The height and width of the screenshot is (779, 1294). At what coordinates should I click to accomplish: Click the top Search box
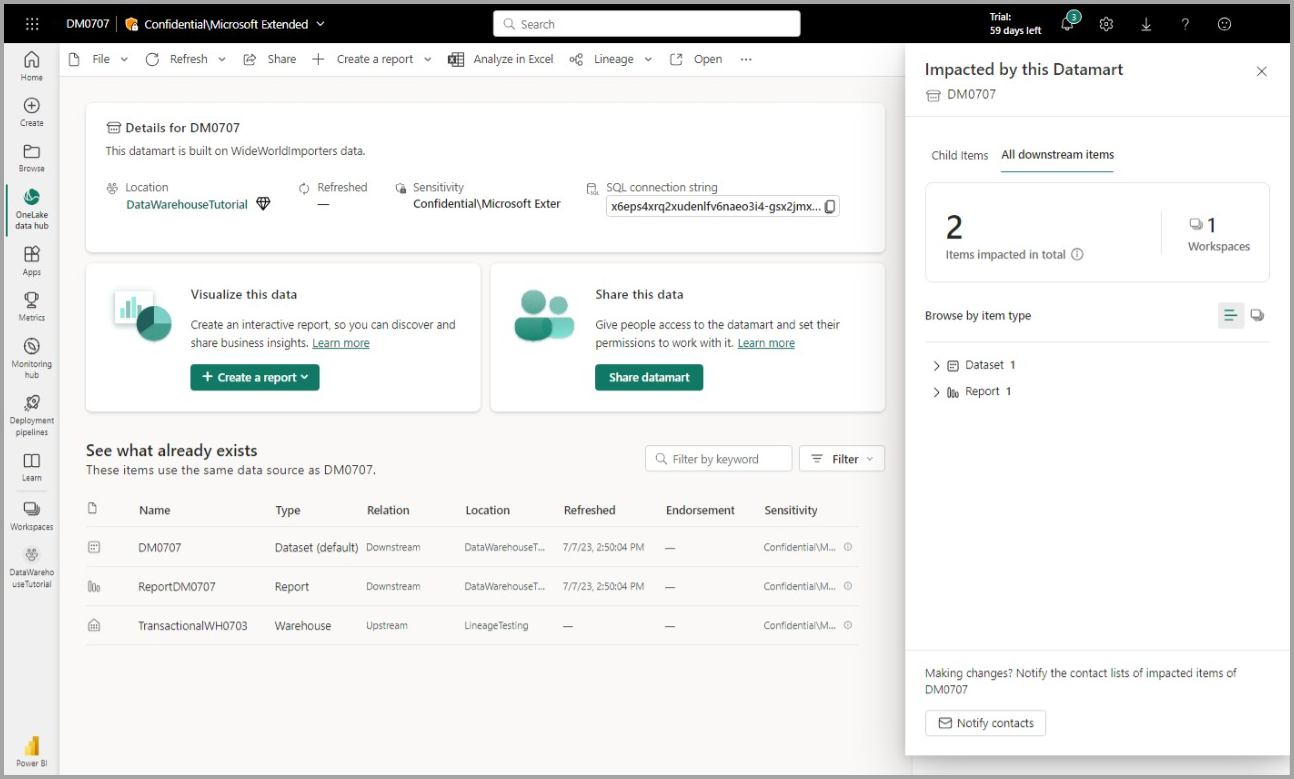646,24
